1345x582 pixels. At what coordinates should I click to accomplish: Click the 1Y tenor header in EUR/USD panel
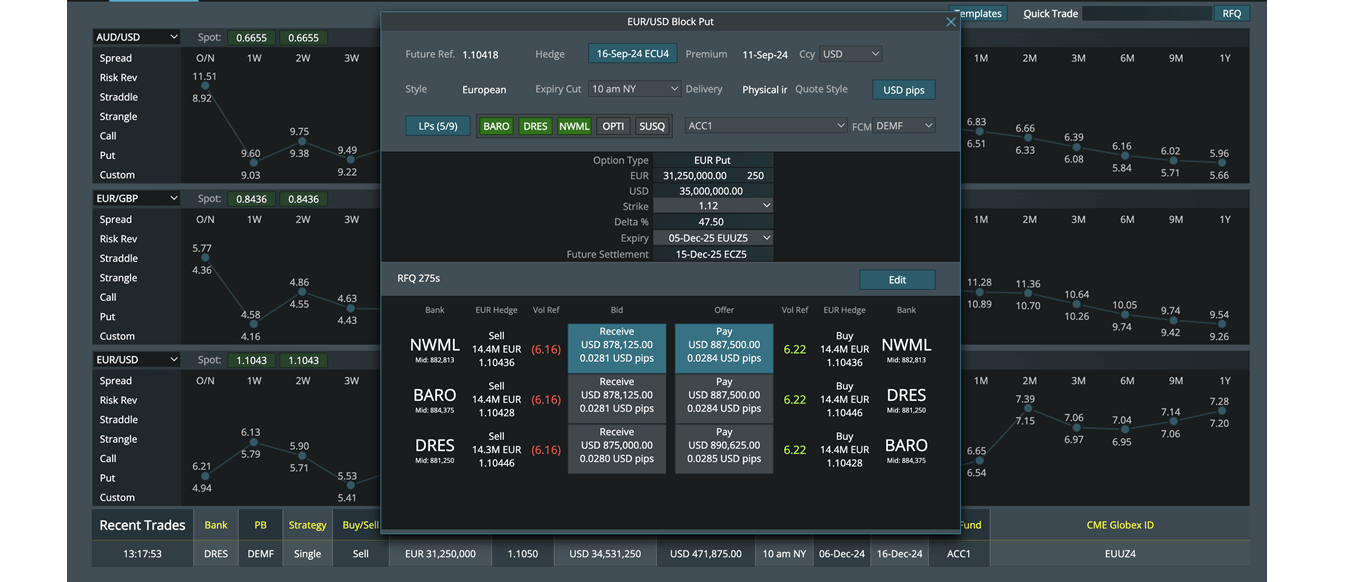click(x=1225, y=380)
